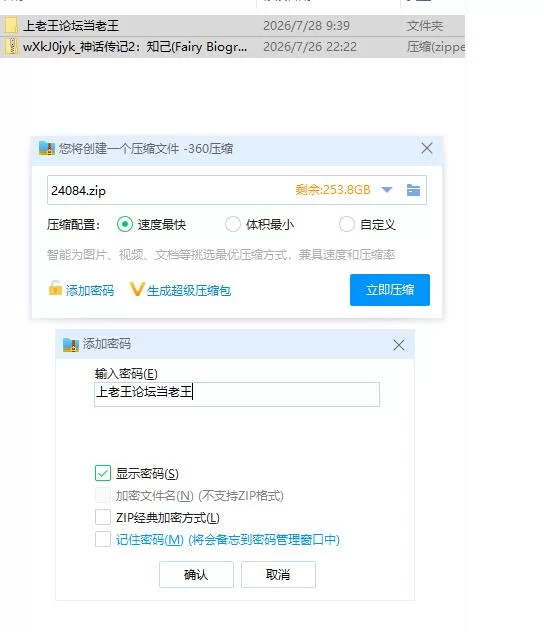The image size is (544, 632).
Task: Click the 文件夹 type cell
Action: point(425,26)
